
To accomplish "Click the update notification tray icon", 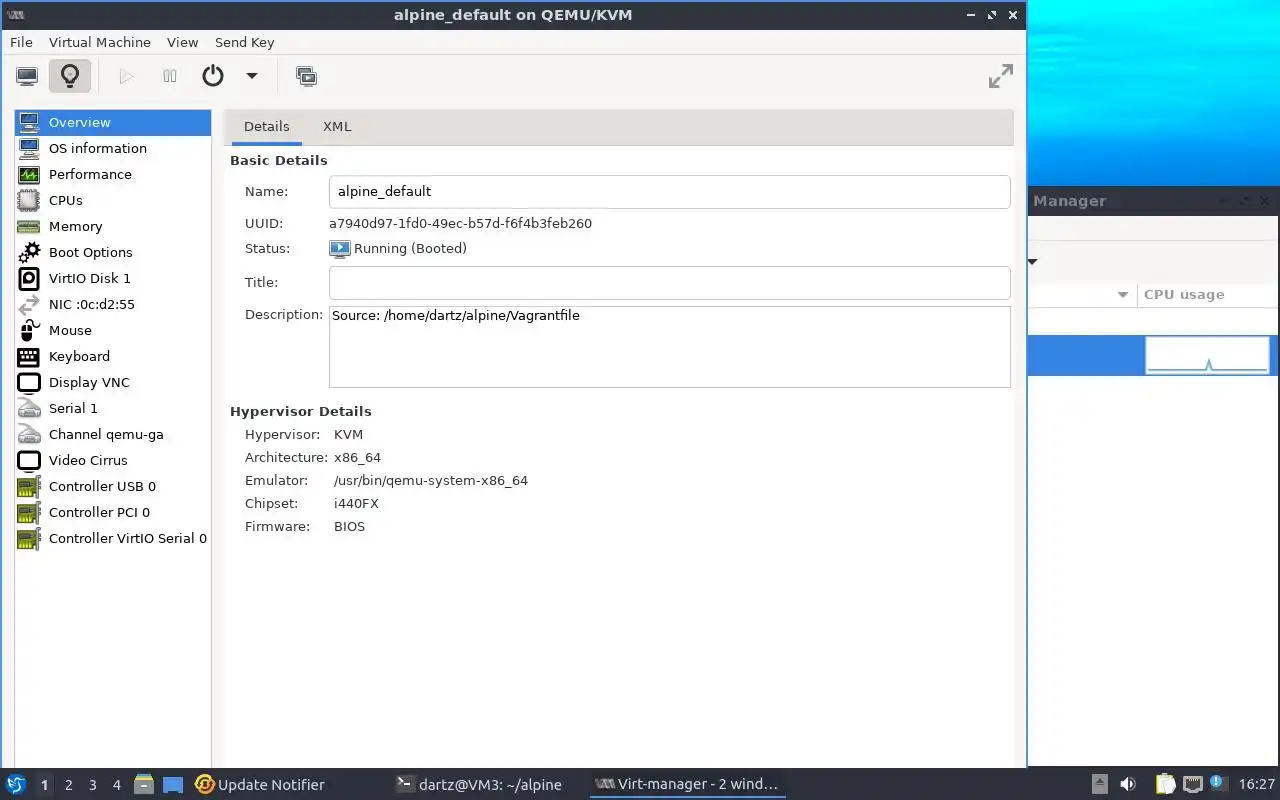I will coord(1217,782).
